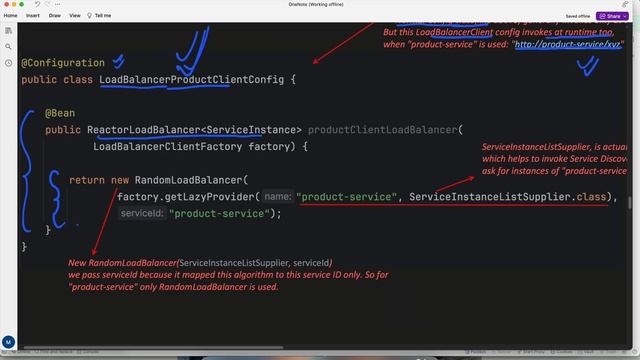Image resolution: width=640 pixels, height=360 pixels.
Task: Open the Home ribbon tab
Action: [x=10, y=16]
